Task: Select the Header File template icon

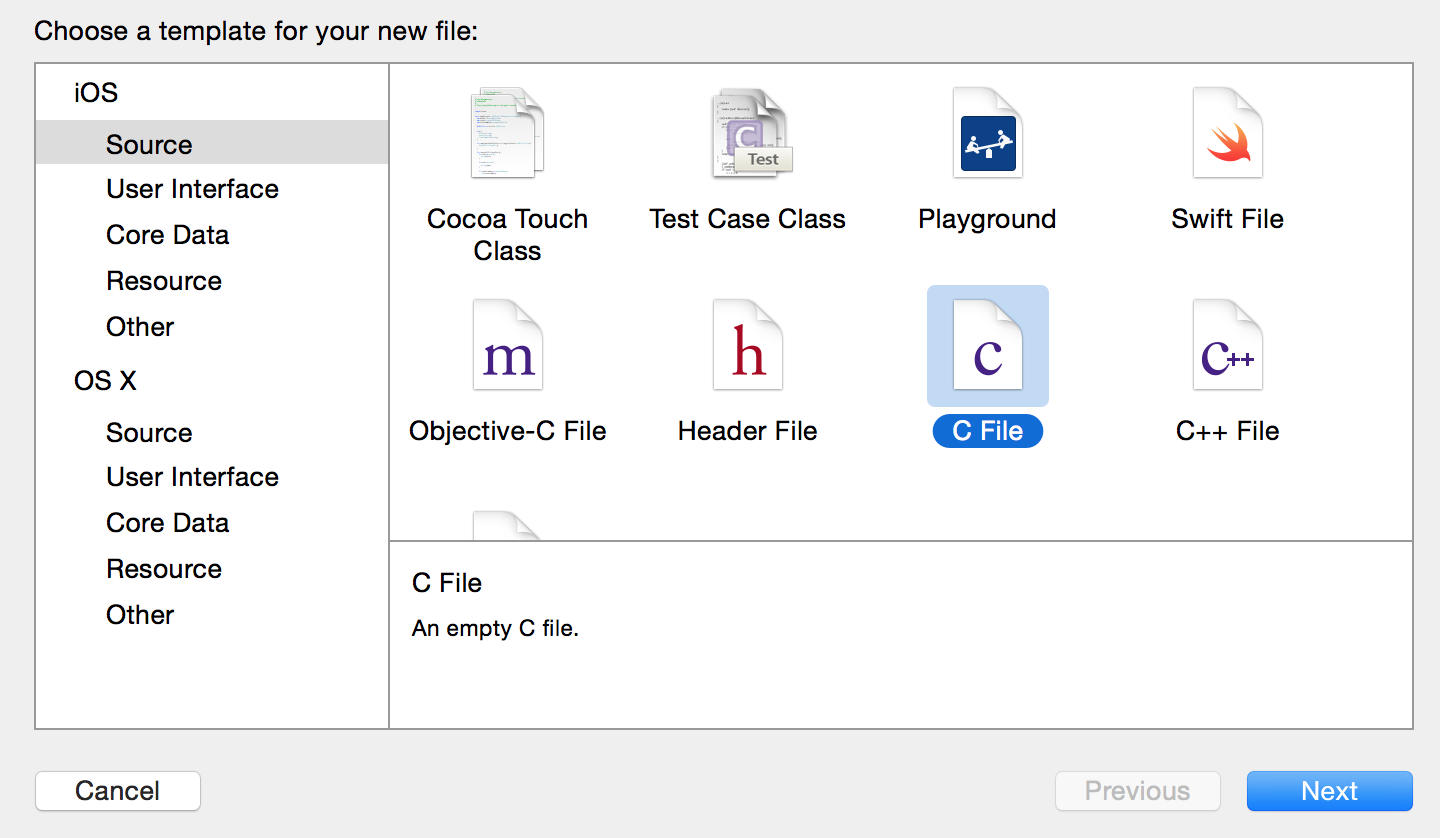Action: coord(748,346)
